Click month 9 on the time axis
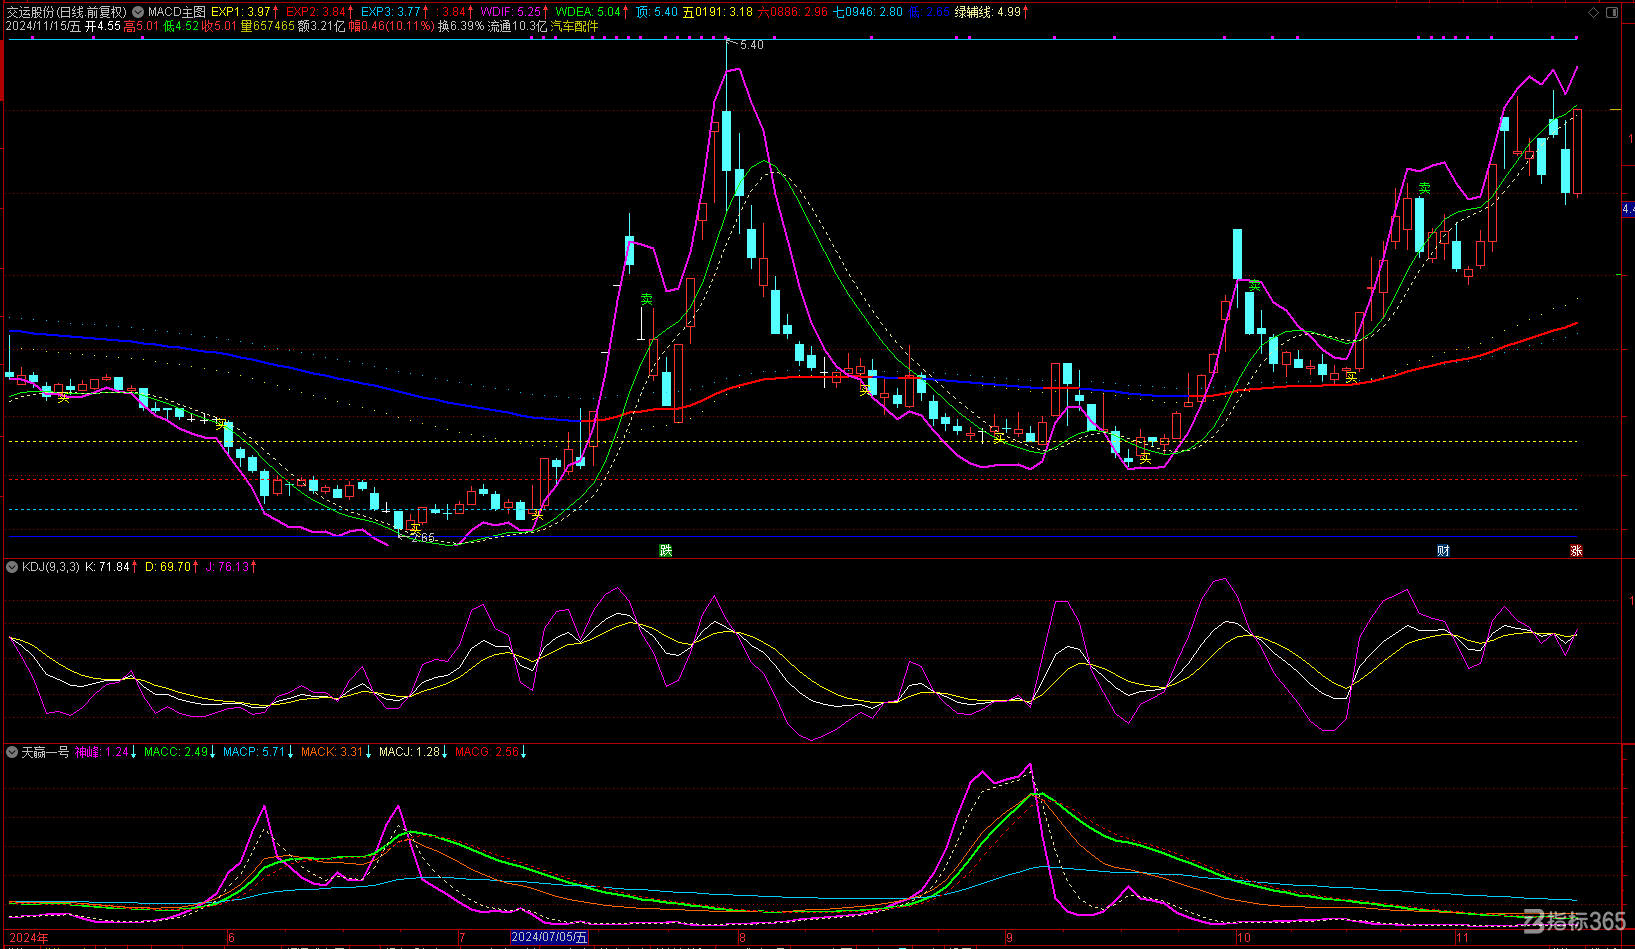 click(x=1009, y=938)
